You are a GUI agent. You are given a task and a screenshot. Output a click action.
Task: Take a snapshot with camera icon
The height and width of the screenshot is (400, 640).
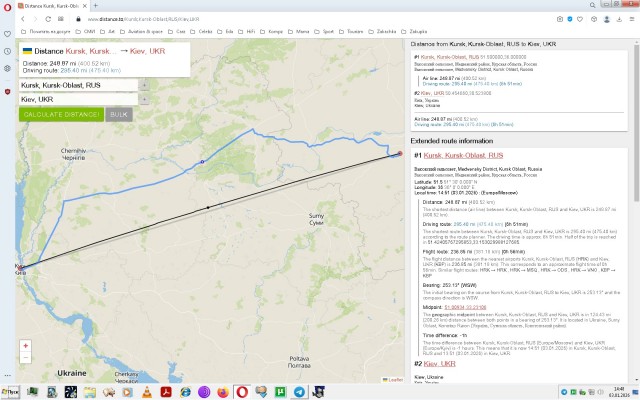pos(560,19)
